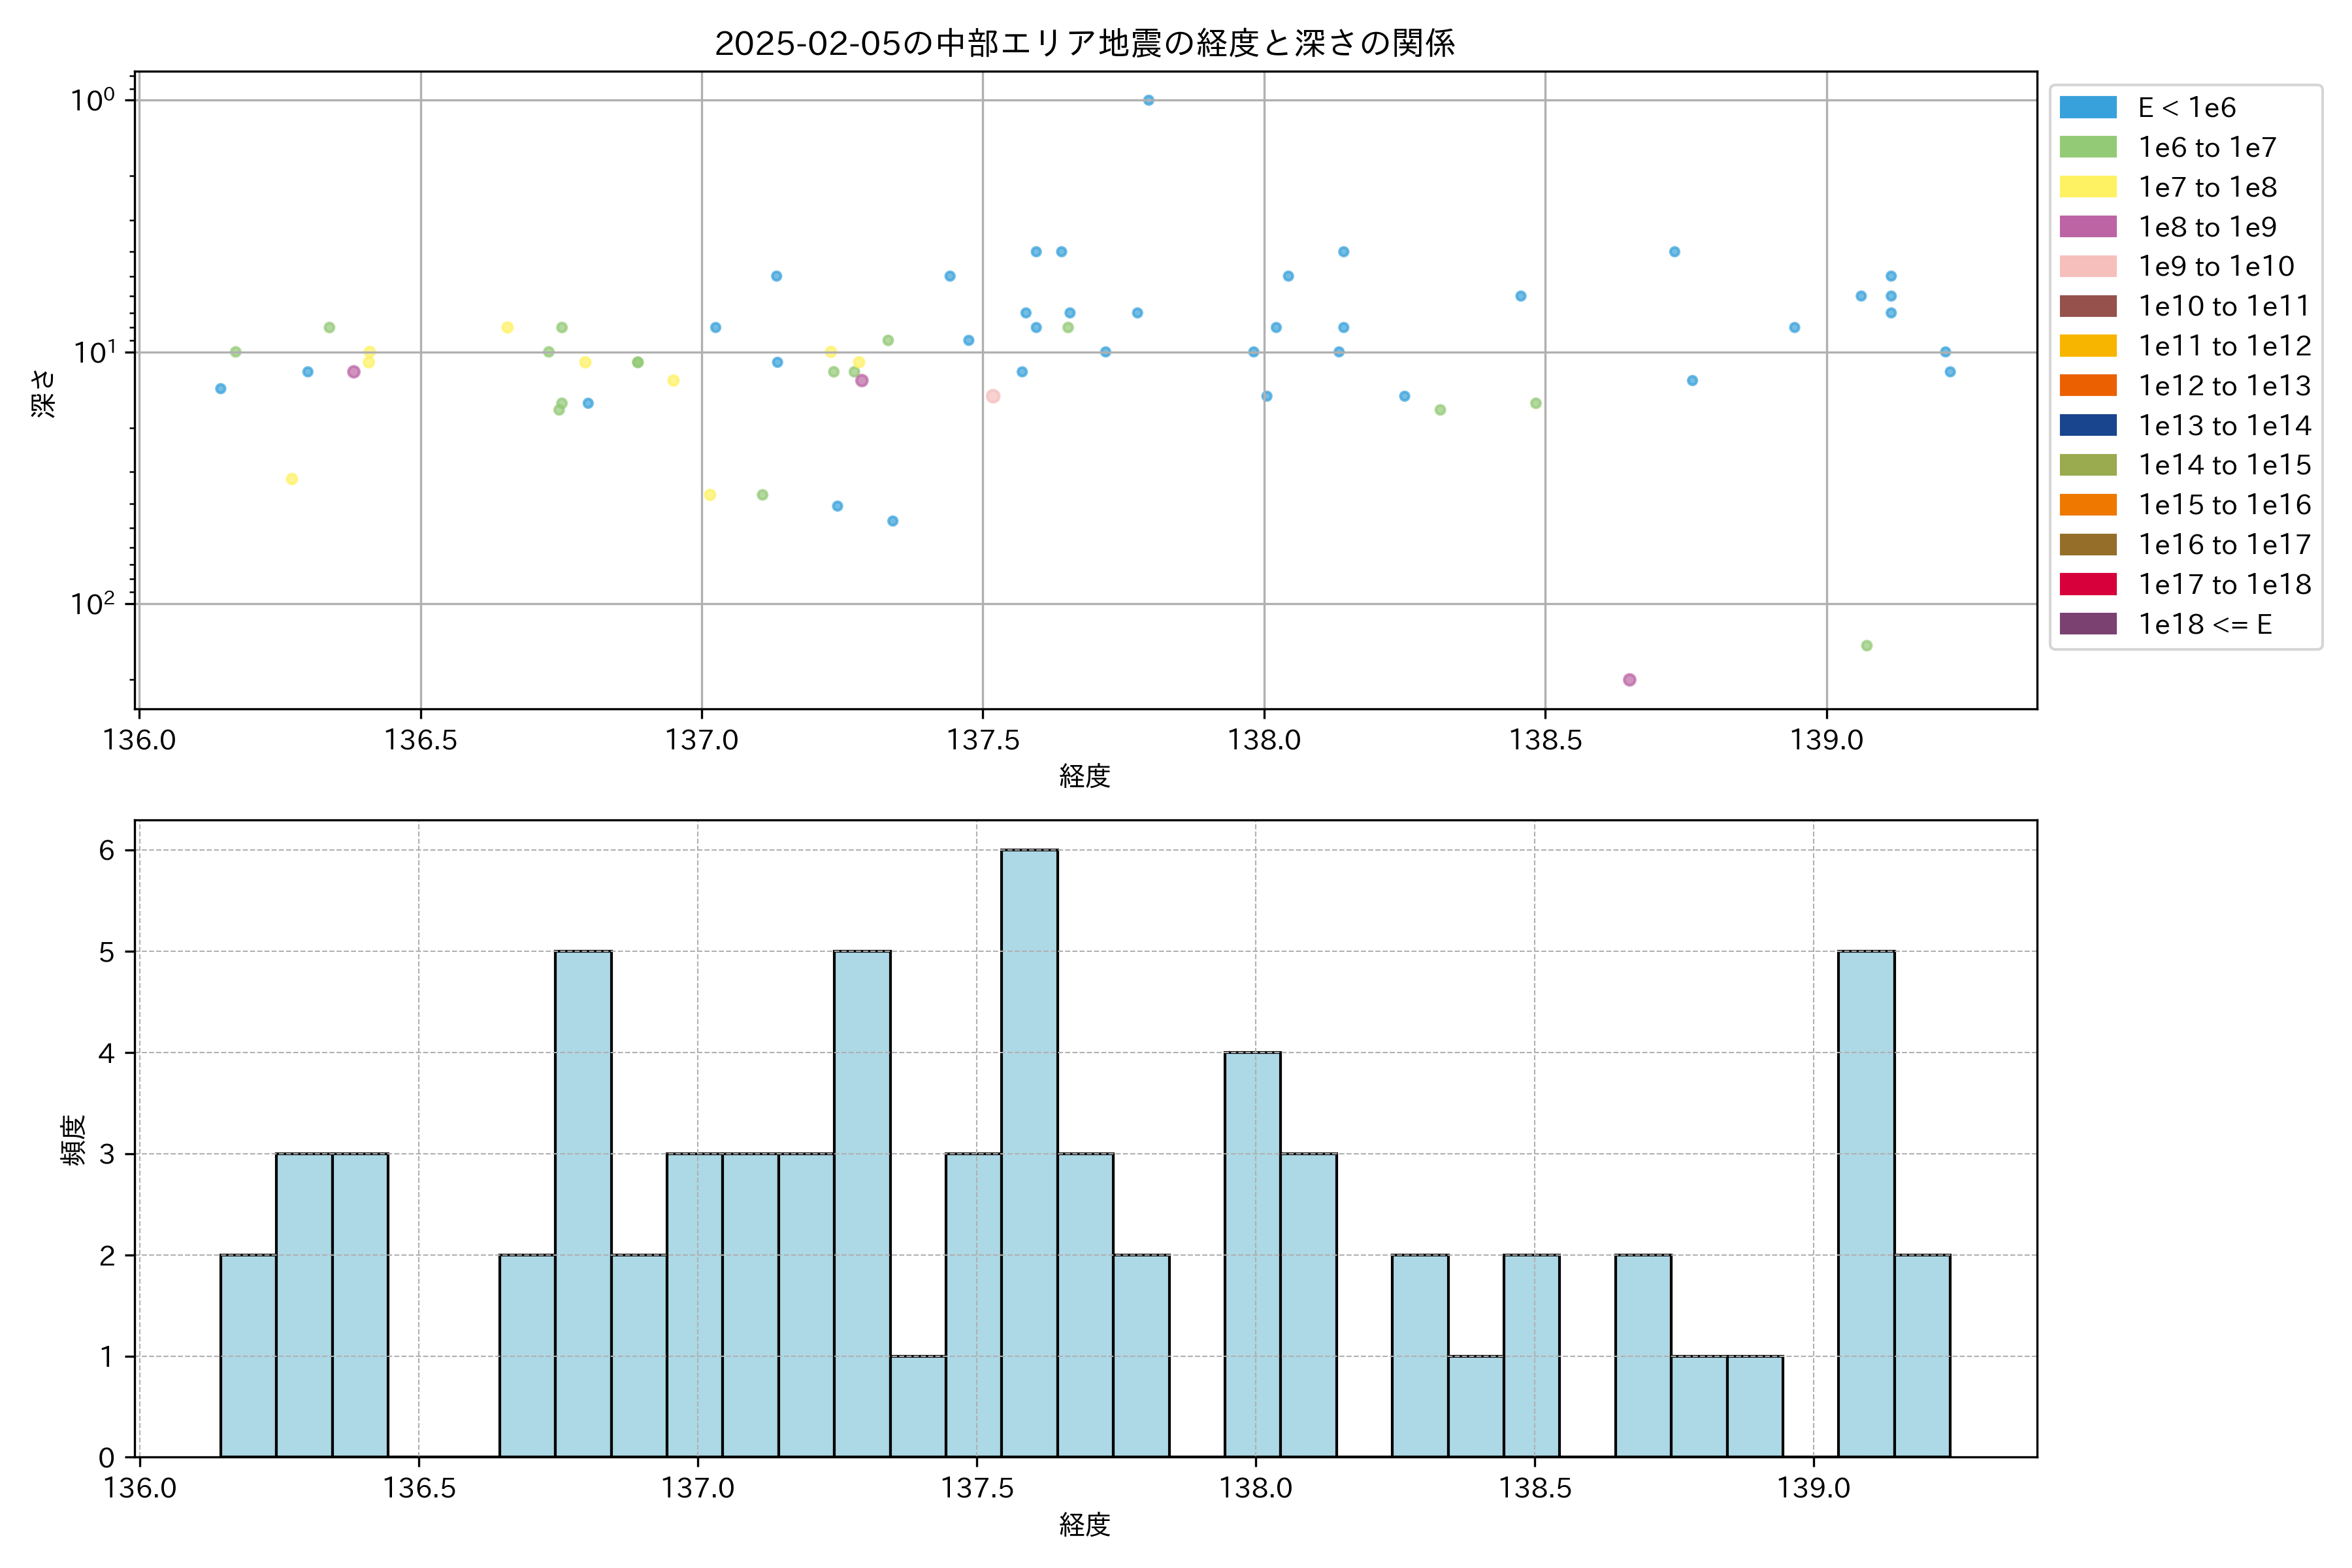The image size is (2352, 1568).
Task: Click the '頻度' y-axis label of histogram
Action: tap(74, 1140)
